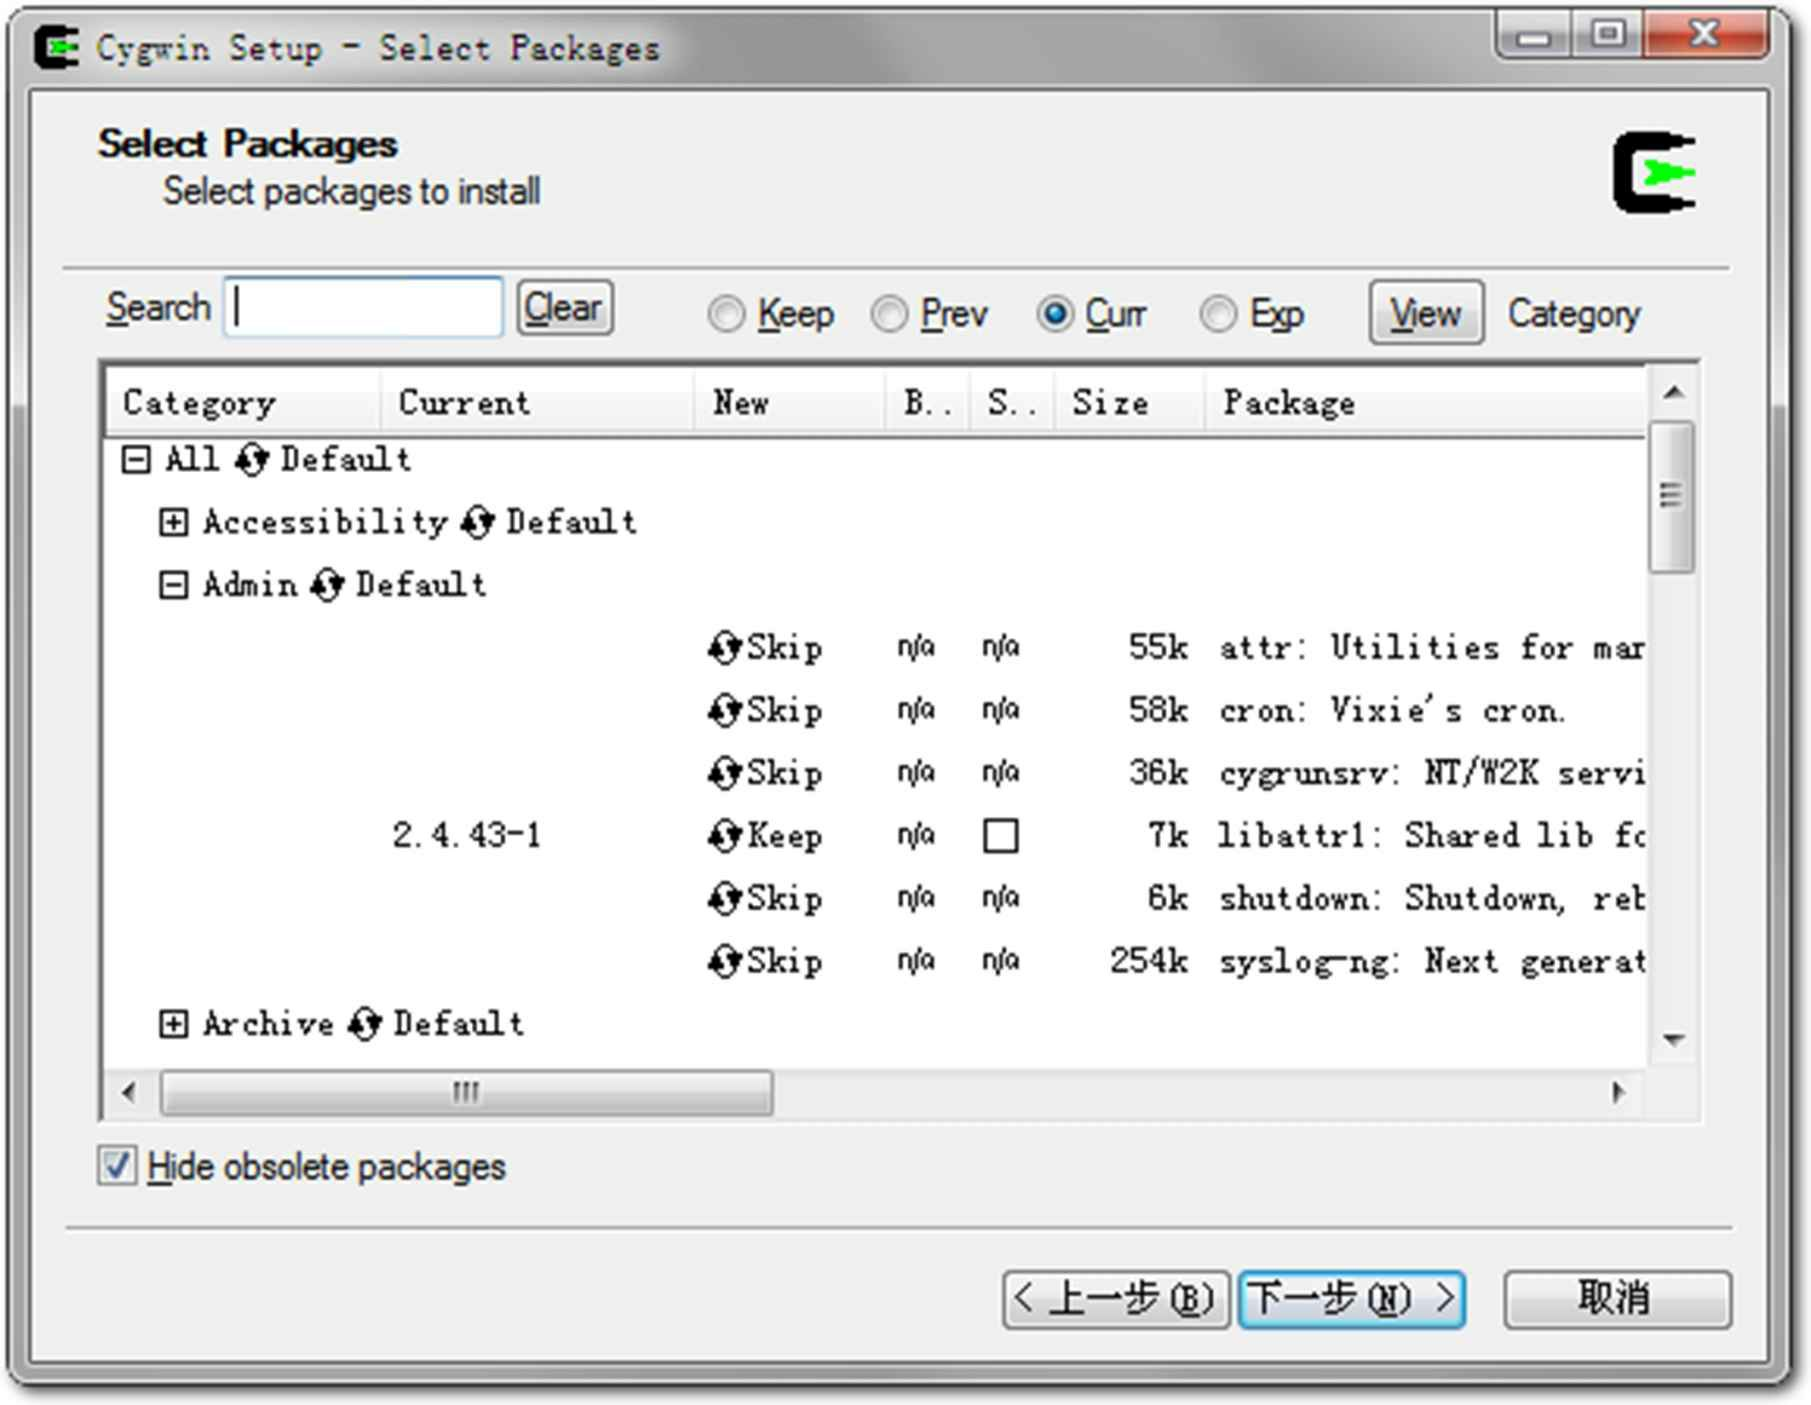Screen dimensions: 1811x1405
Task: Check the source checkbox for libattr1
Action: [1001, 836]
